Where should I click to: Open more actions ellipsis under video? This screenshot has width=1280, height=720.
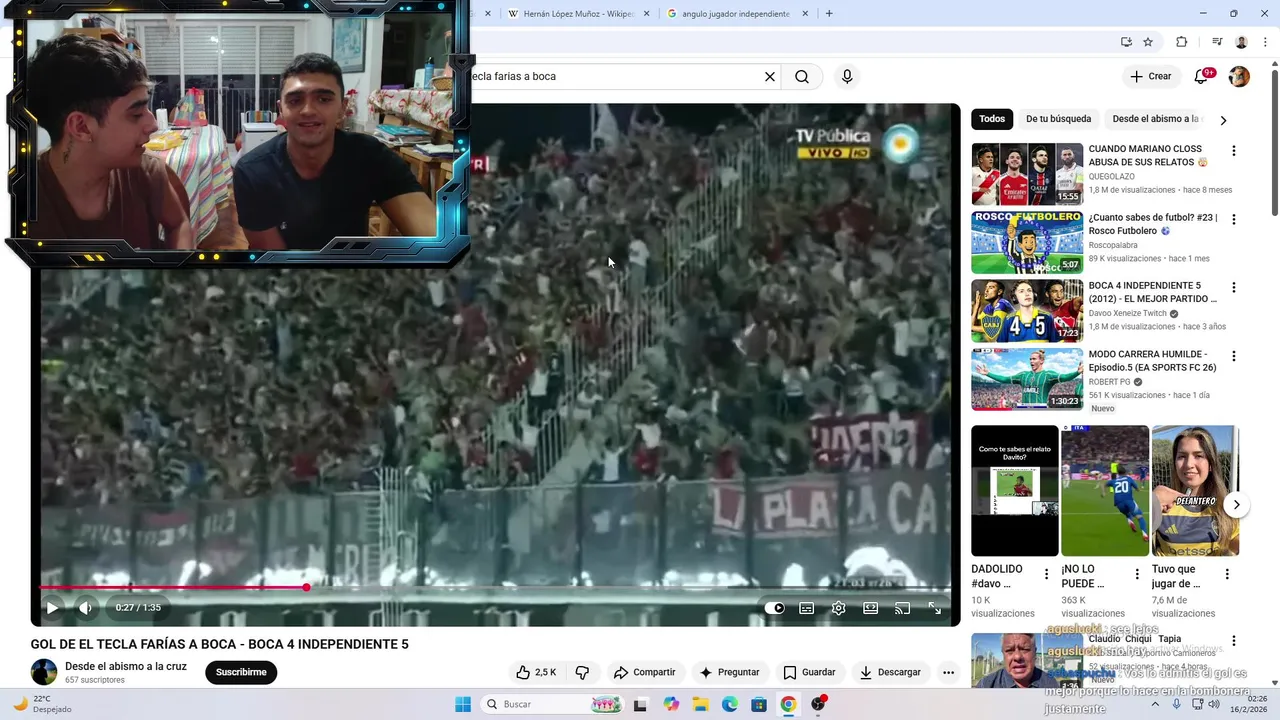coord(948,672)
